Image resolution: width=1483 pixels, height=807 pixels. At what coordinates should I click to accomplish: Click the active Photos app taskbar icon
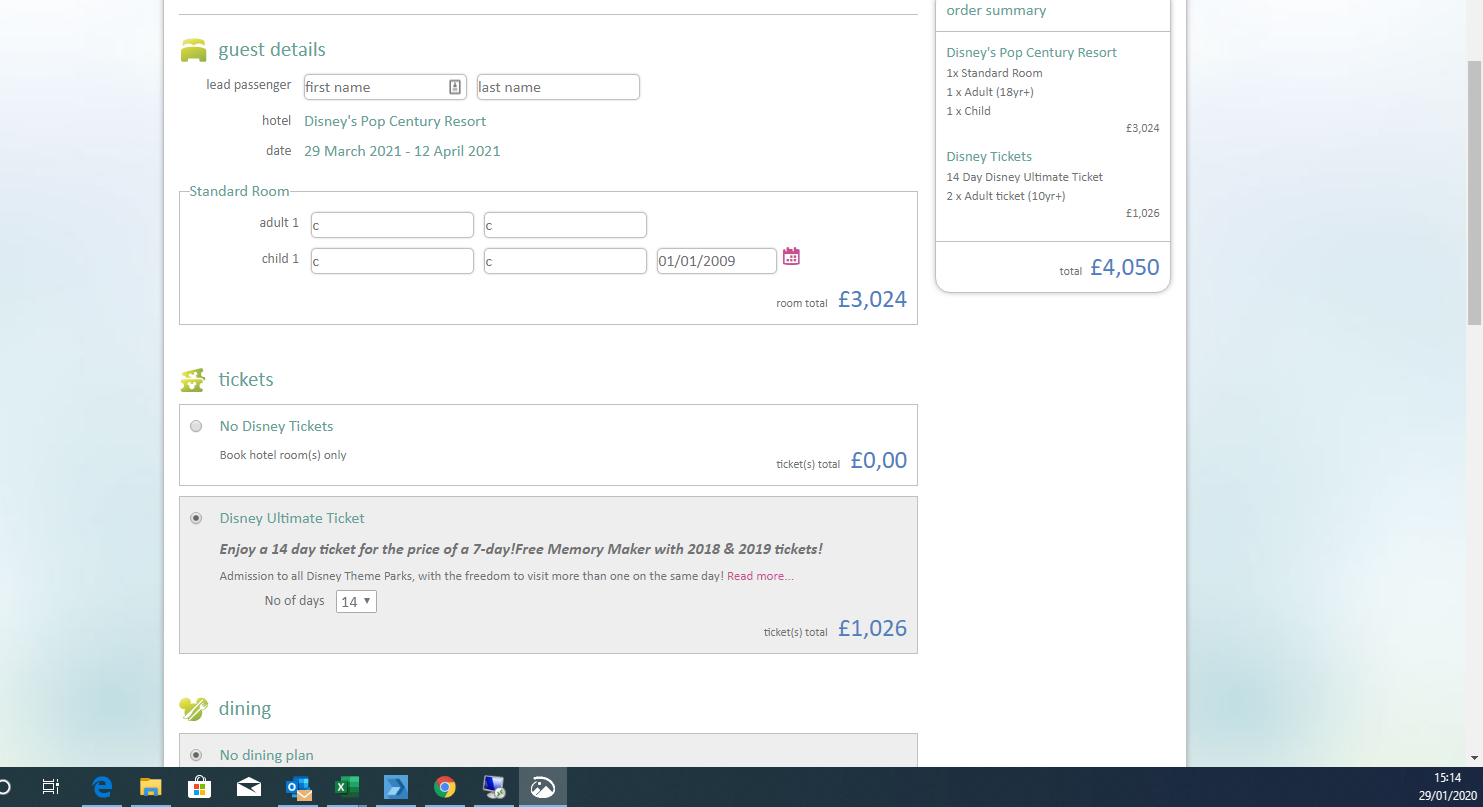[543, 787]
